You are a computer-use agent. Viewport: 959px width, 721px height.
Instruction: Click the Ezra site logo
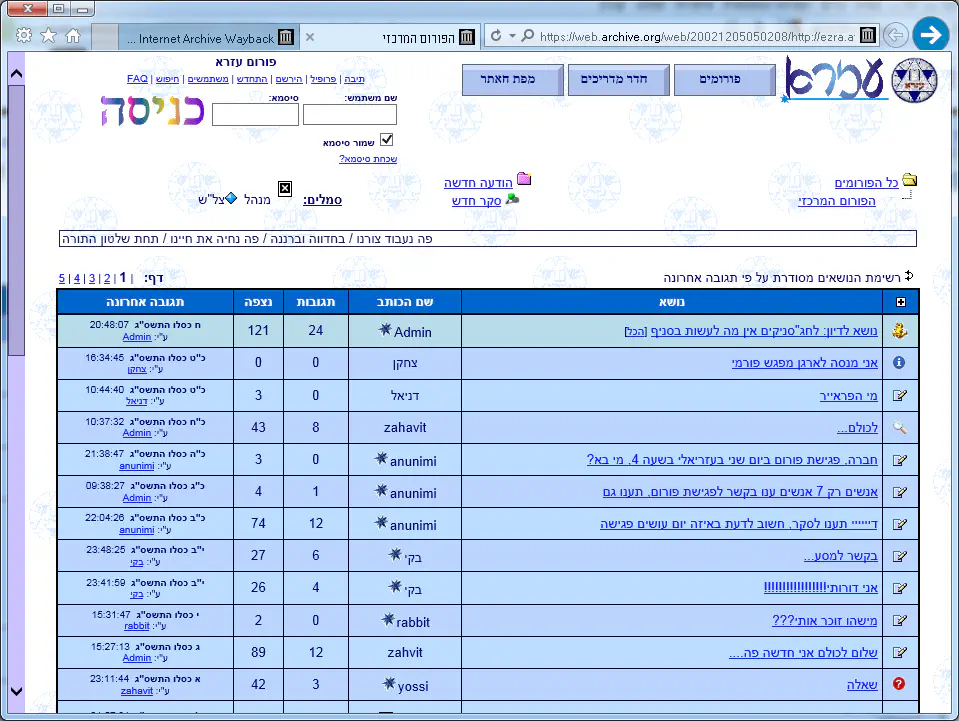coord(860,80)
